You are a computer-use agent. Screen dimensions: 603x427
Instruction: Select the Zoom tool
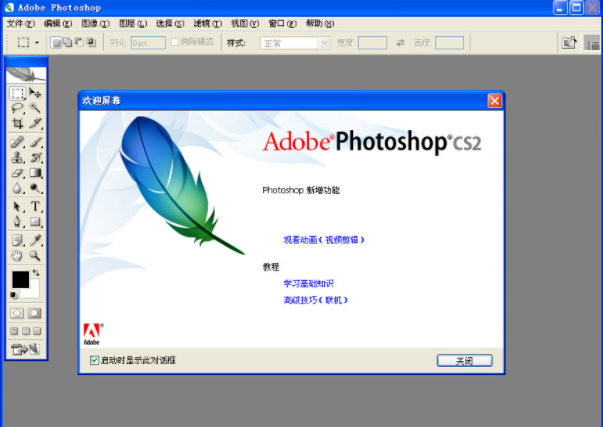point(35,255)
